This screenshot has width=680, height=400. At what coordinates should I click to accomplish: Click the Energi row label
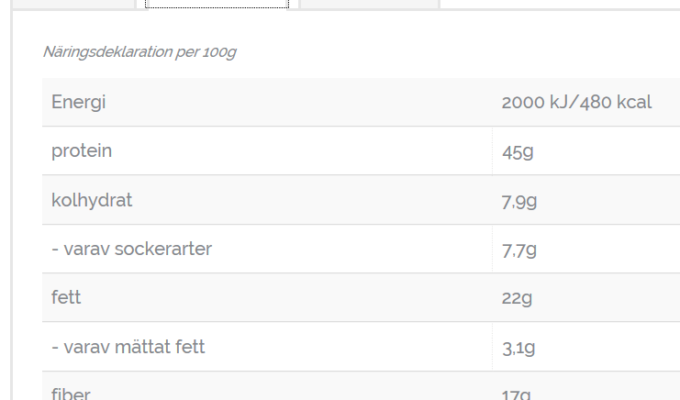coord(79,102)
